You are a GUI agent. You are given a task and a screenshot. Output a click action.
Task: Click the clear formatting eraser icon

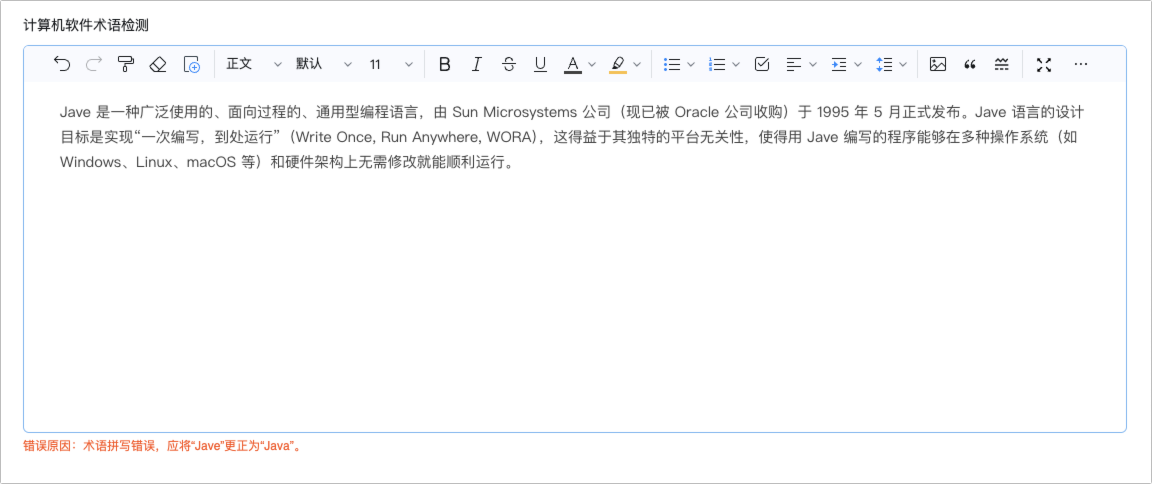pos(158,64)
